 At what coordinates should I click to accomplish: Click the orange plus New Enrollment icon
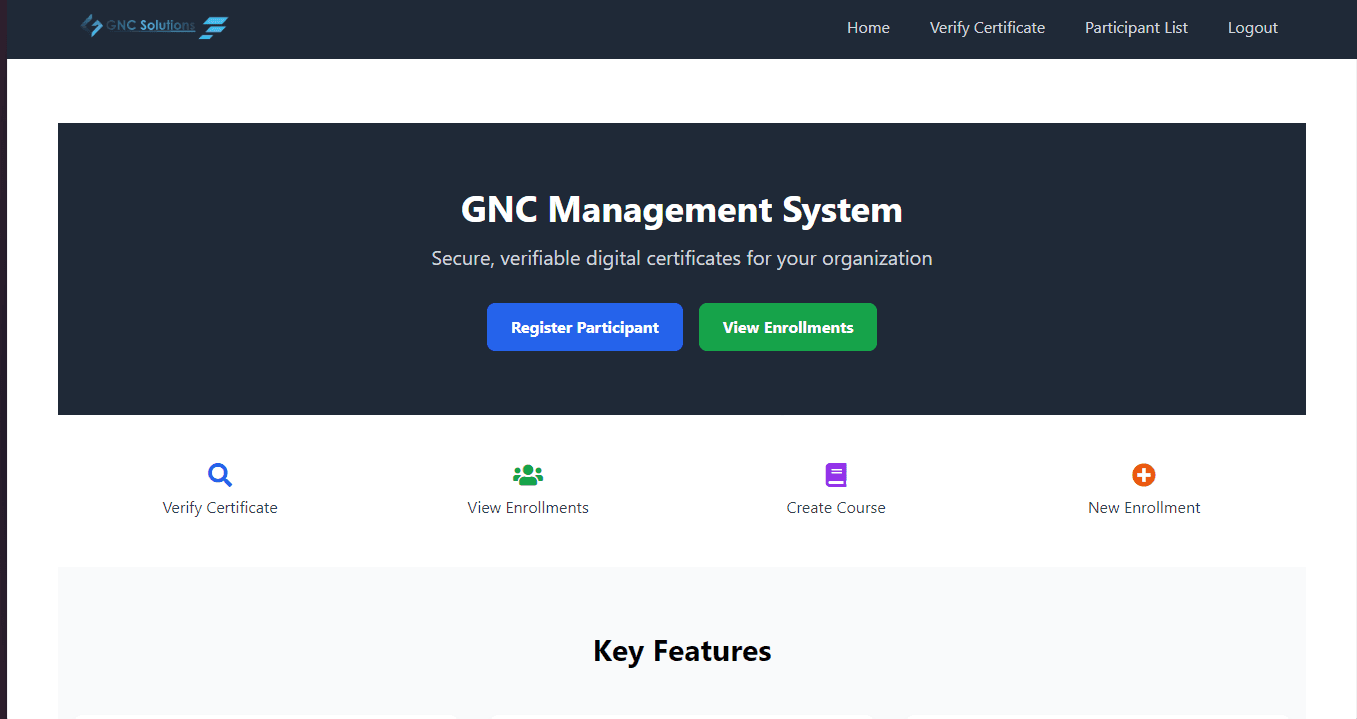[x=1144, y=475]
